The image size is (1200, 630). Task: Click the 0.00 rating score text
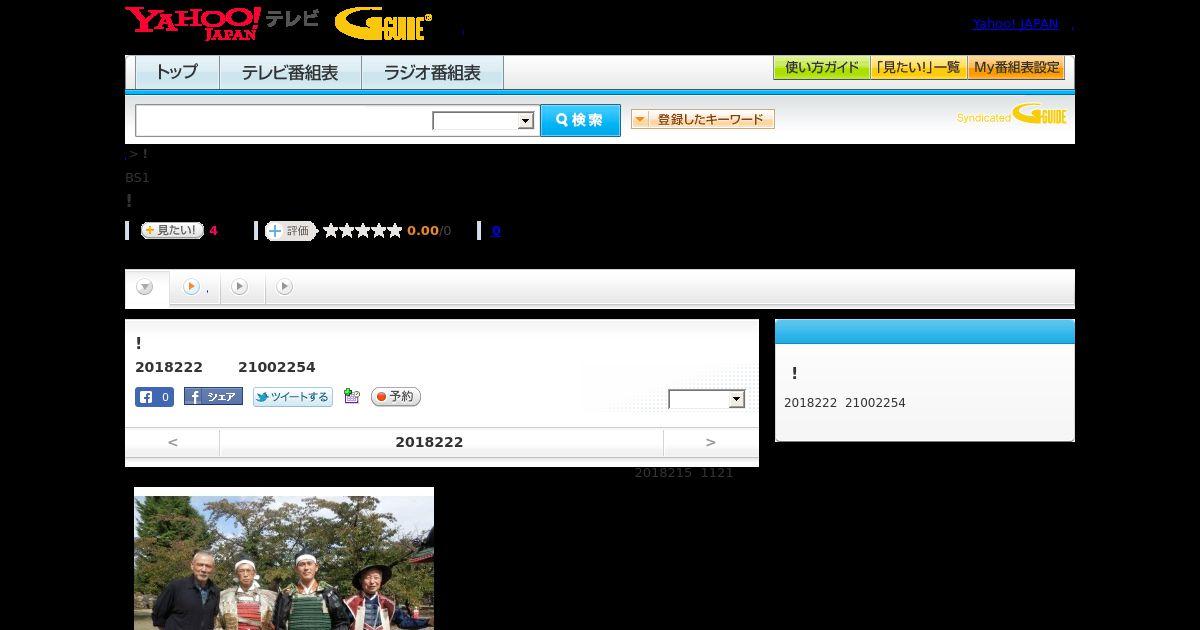click(x=423, y=231)
